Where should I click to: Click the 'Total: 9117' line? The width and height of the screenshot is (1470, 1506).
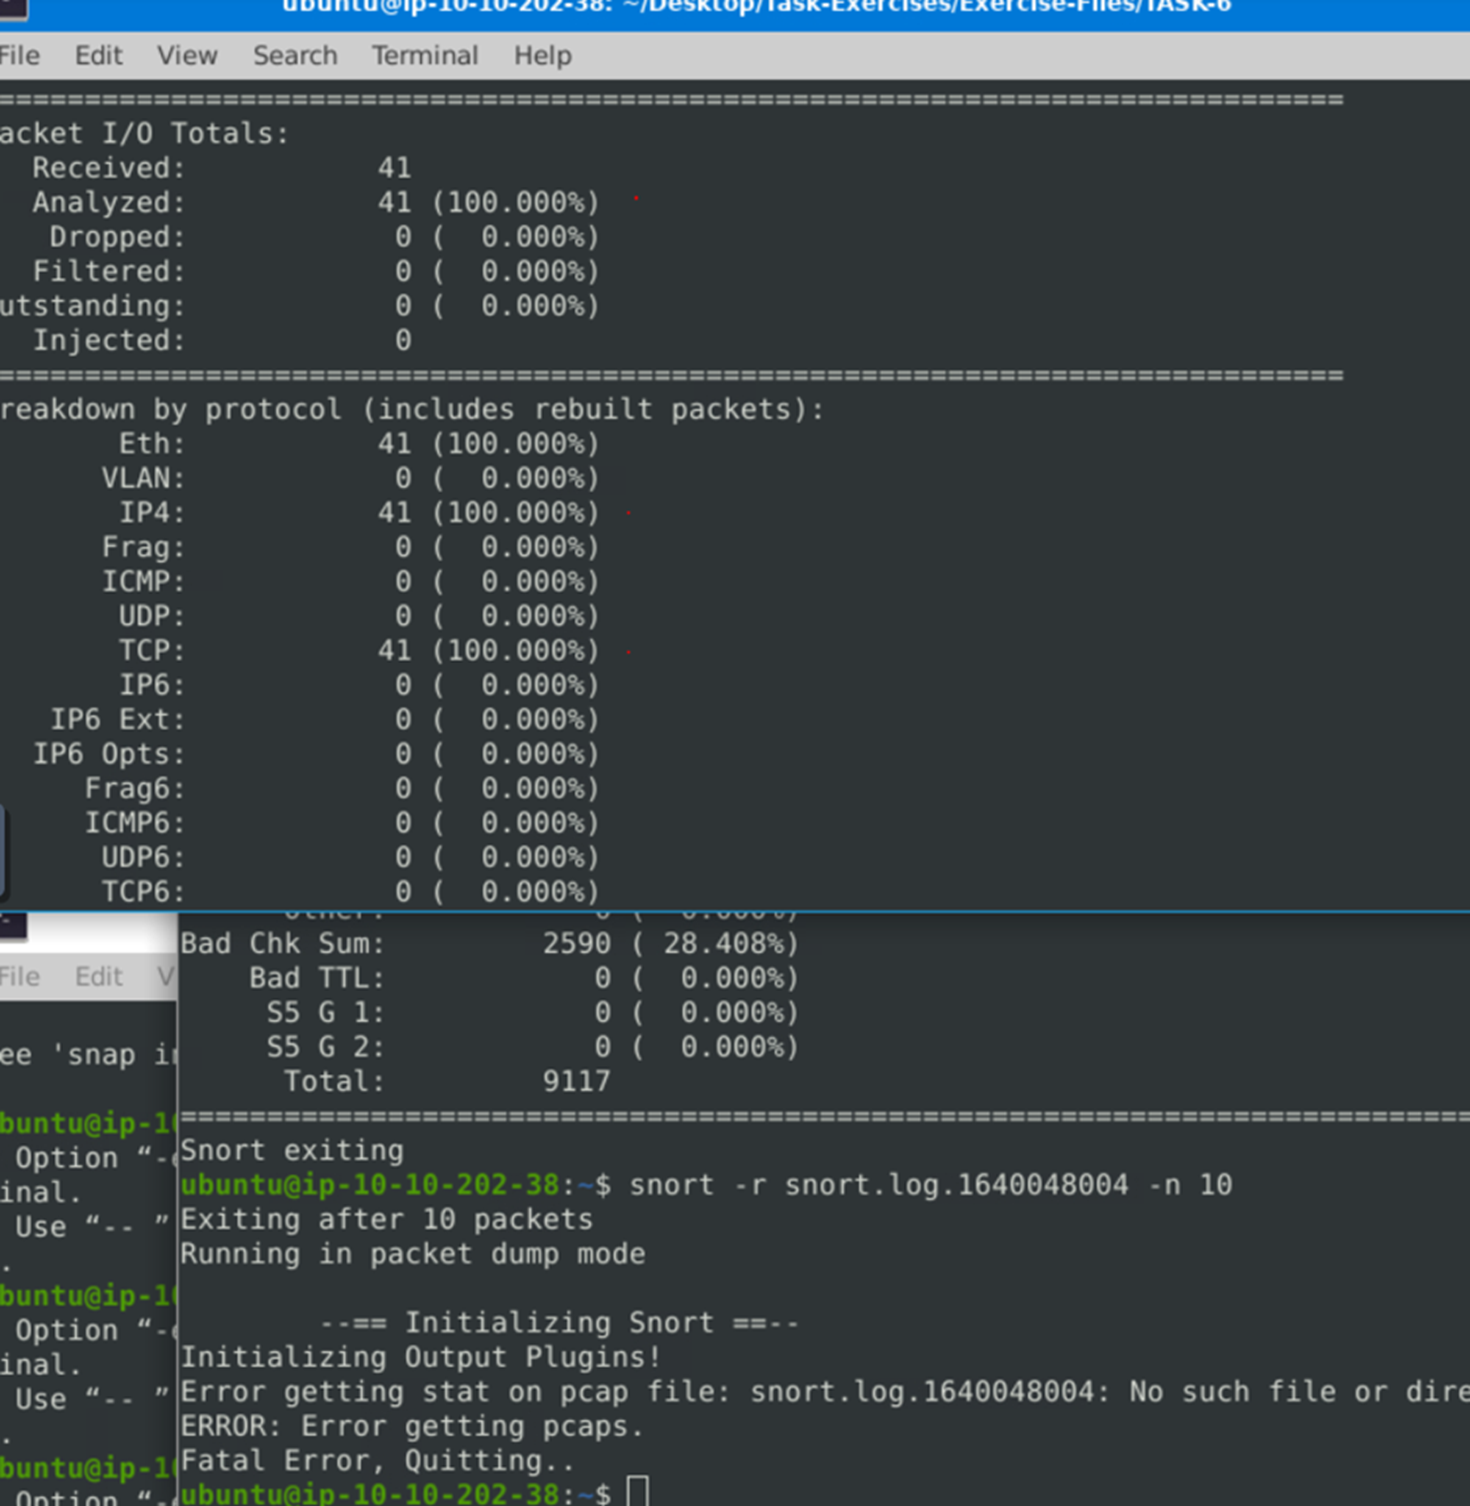[447, 1081]
